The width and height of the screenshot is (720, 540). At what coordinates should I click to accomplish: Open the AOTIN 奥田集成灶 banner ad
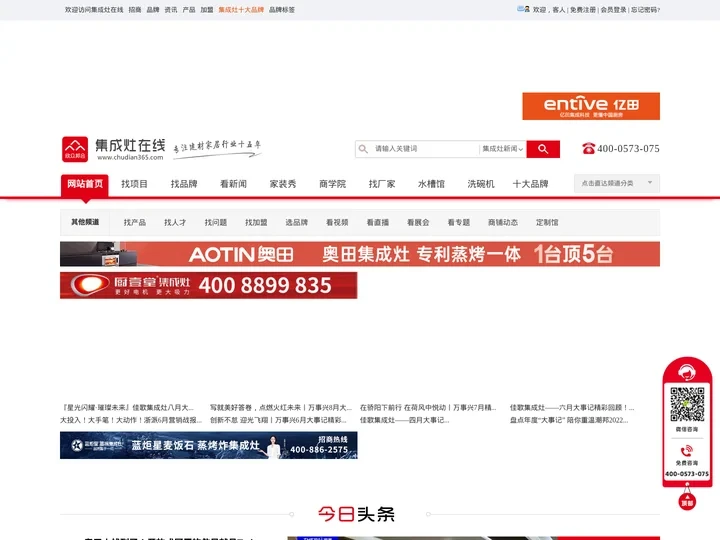[360, 254]
